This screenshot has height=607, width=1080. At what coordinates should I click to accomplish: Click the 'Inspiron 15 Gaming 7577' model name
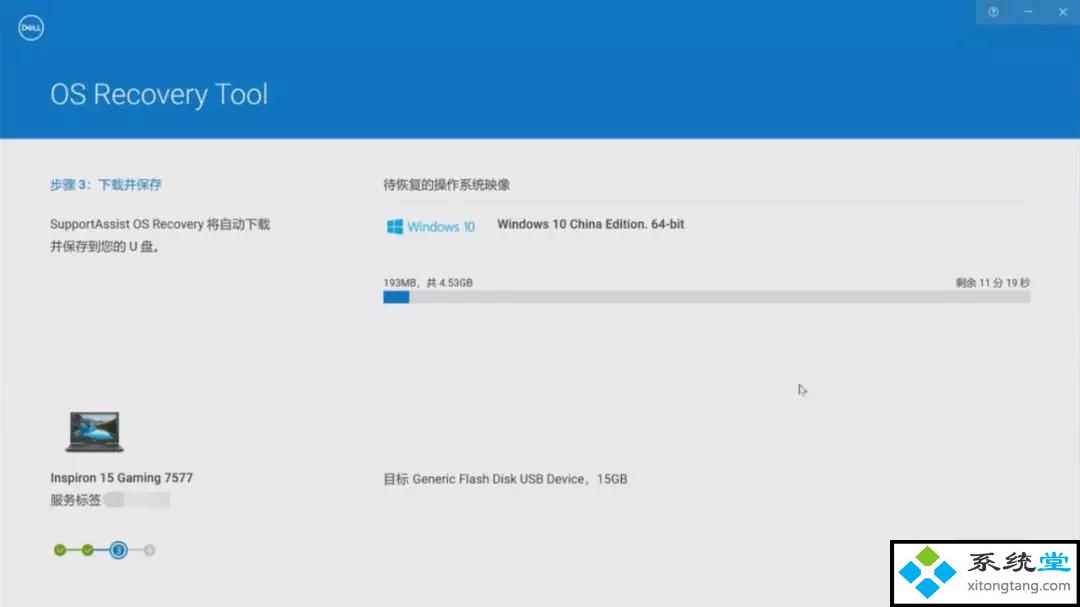pyautogui.click(x=121, y=477)
